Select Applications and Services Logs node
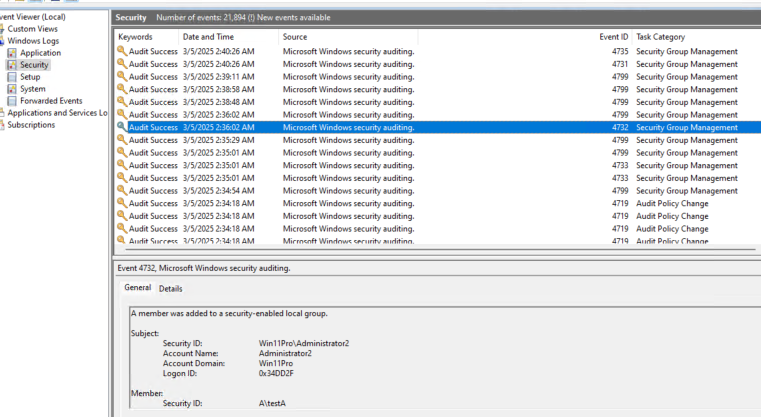761x417 pixels. (57, 113)
